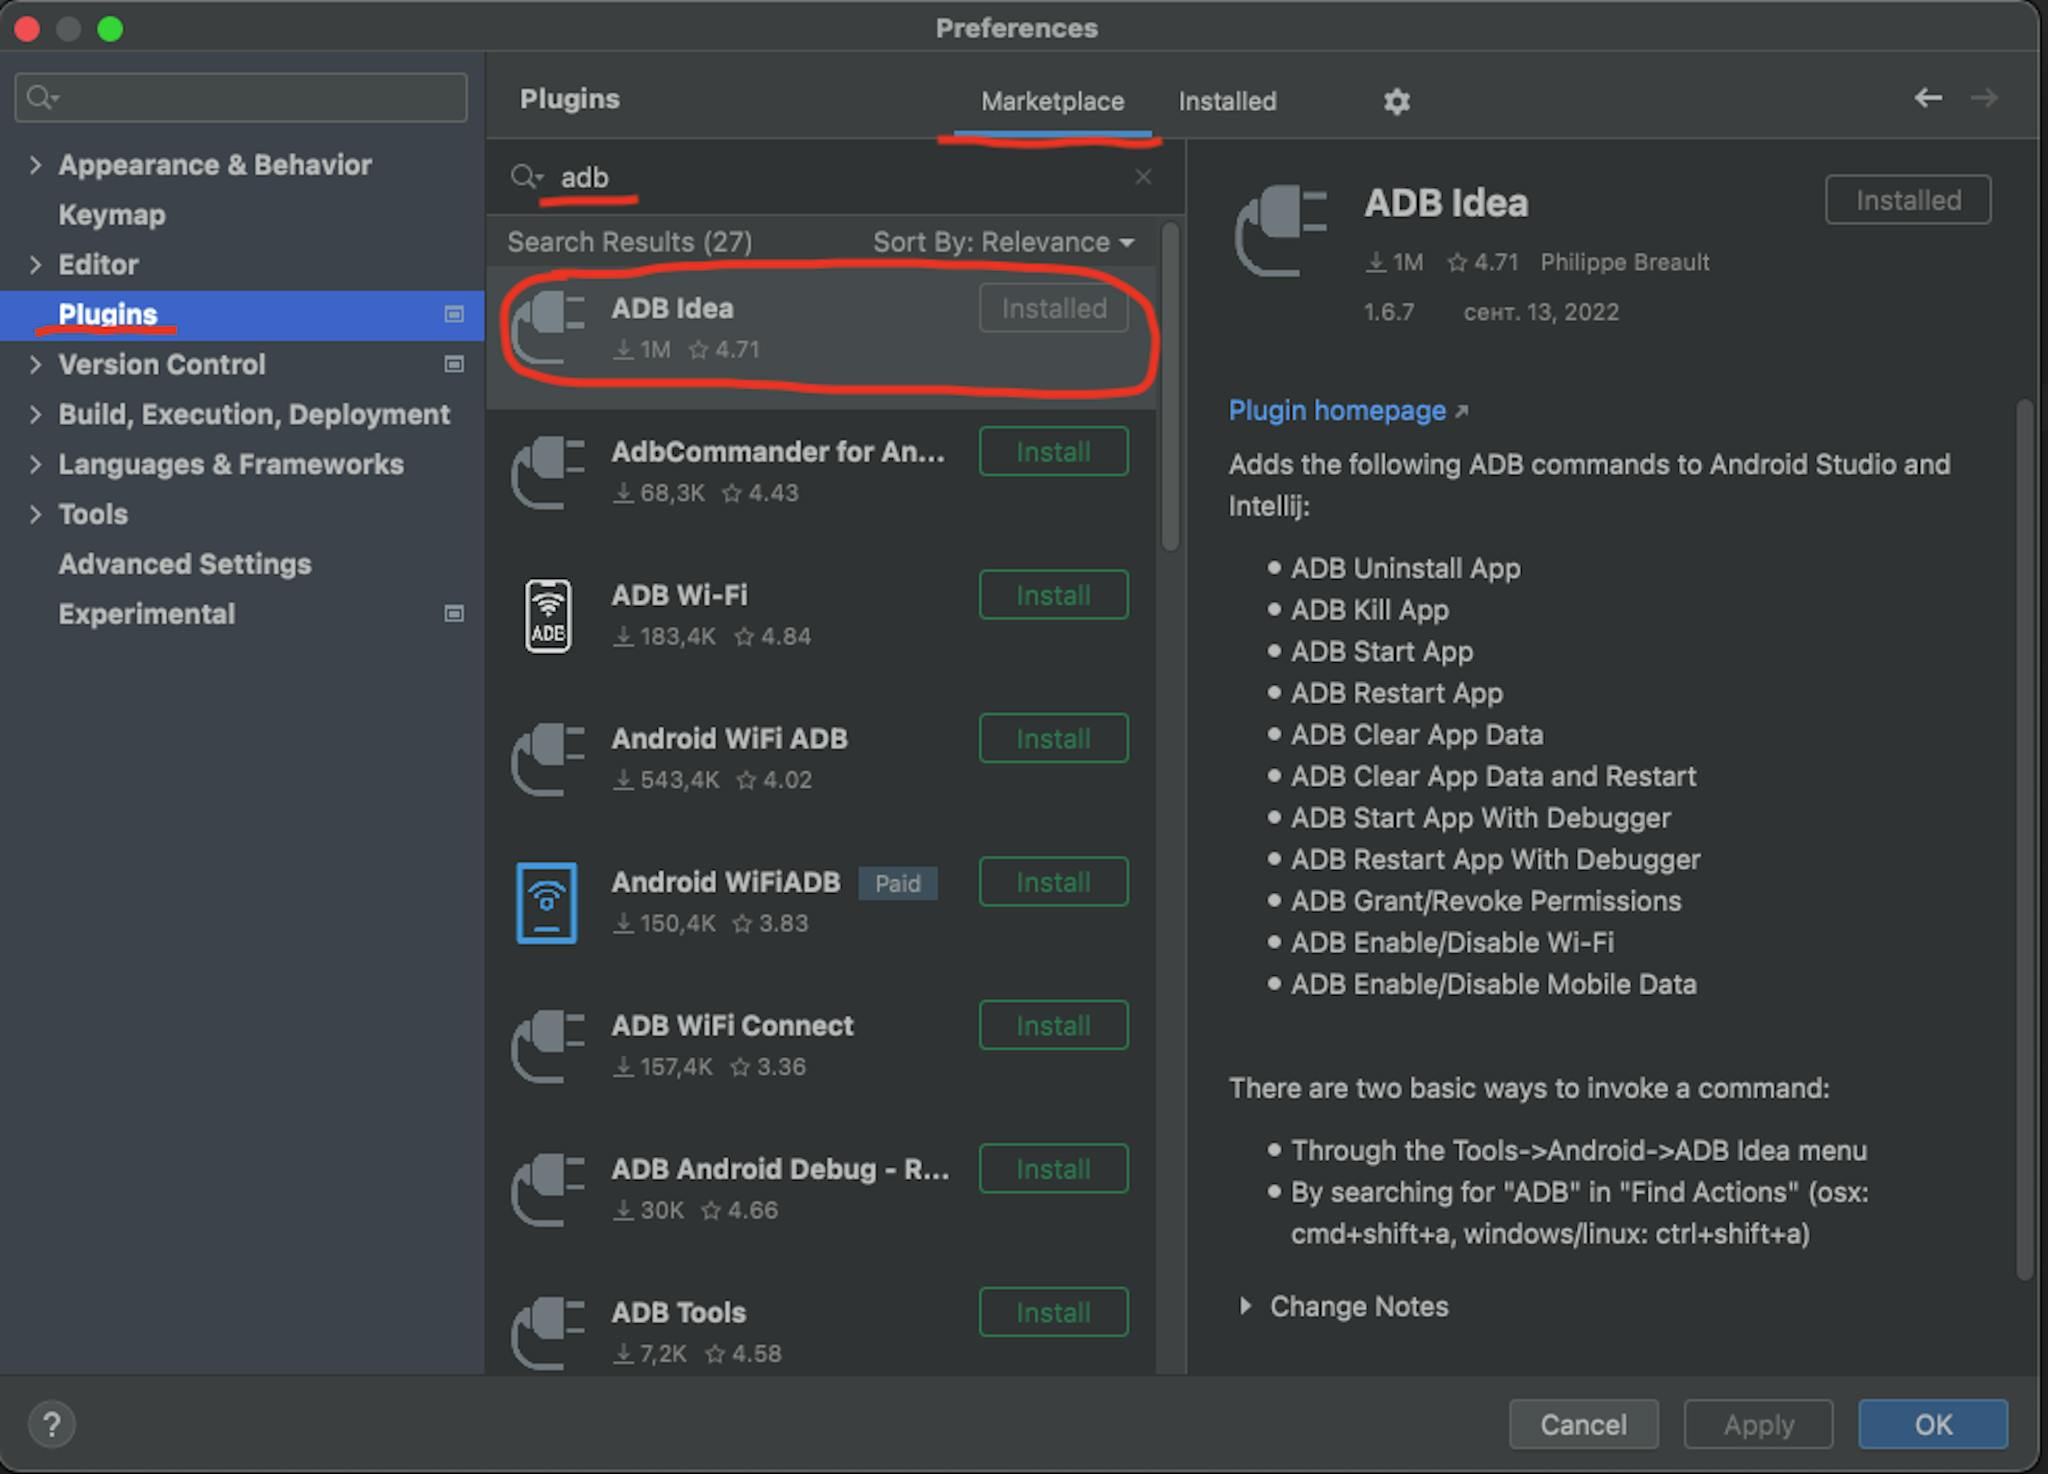Expand Appearance & Behavior settings group
2048x1474 pixels.
(x=35, y=165)
